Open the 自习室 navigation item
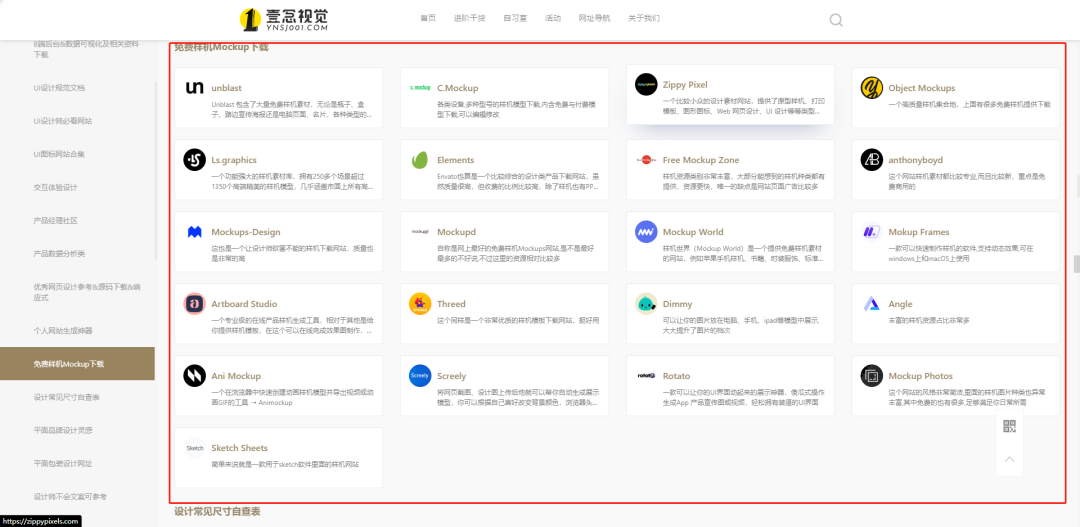 515,19
